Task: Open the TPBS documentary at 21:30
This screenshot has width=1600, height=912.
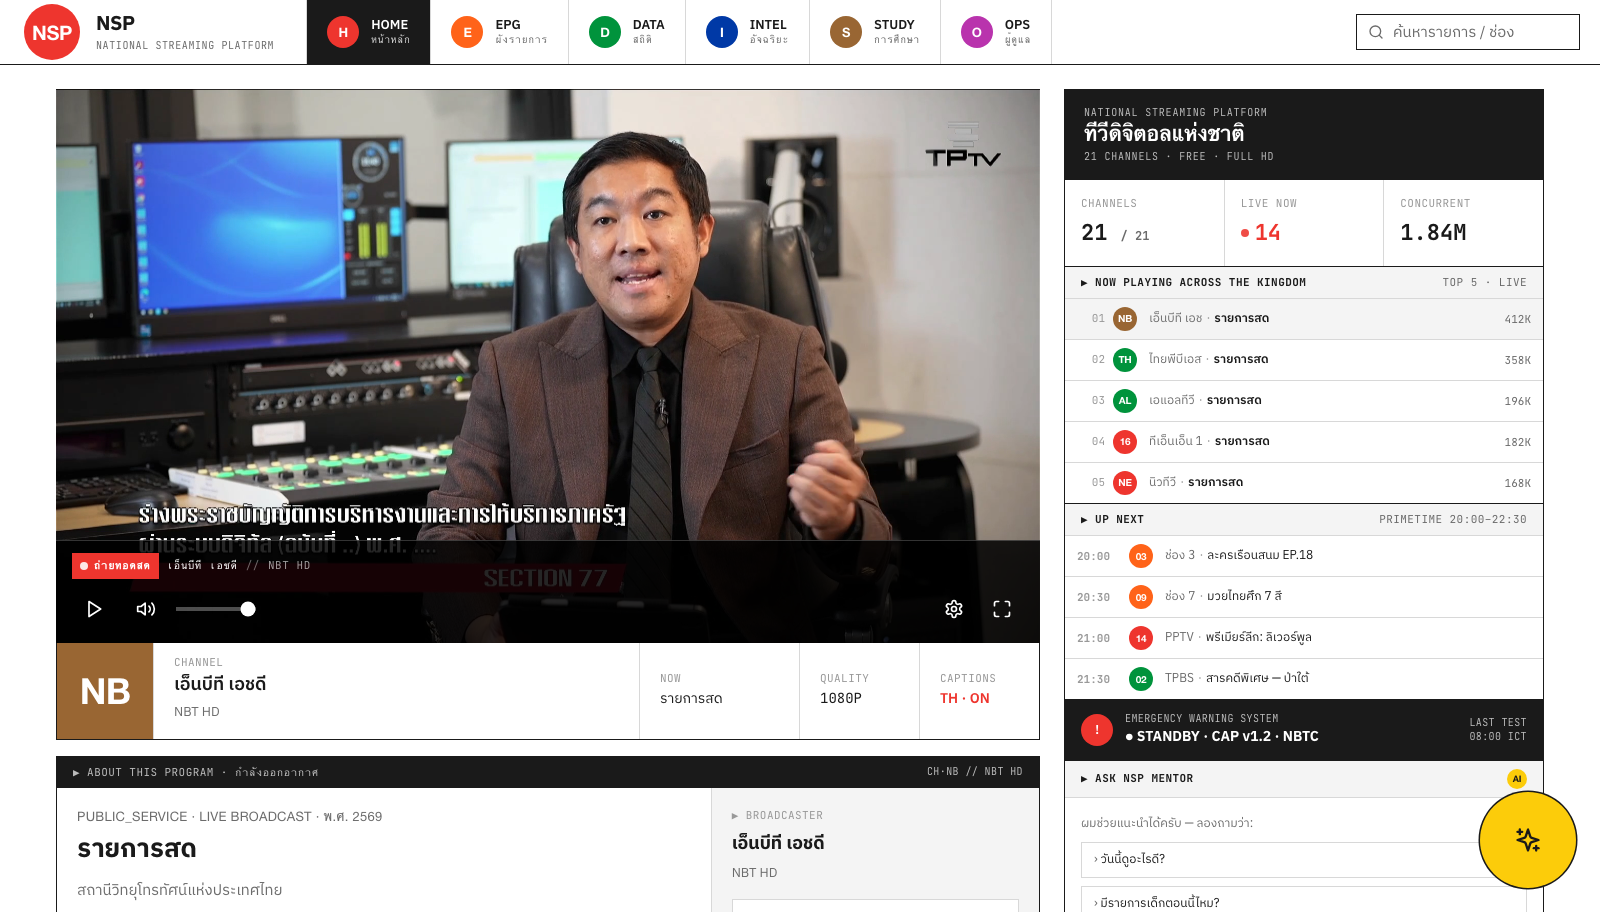Action: tap(1303, 679)
